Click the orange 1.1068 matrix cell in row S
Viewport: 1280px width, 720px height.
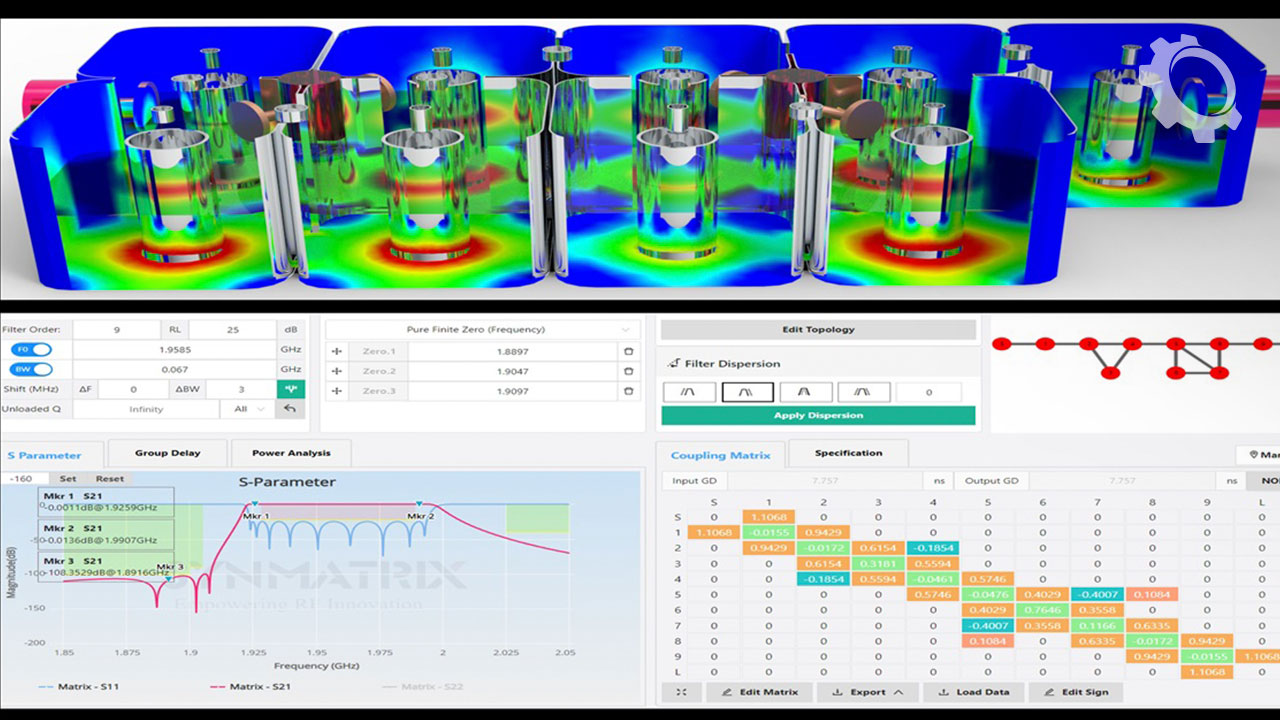[768, 517]
